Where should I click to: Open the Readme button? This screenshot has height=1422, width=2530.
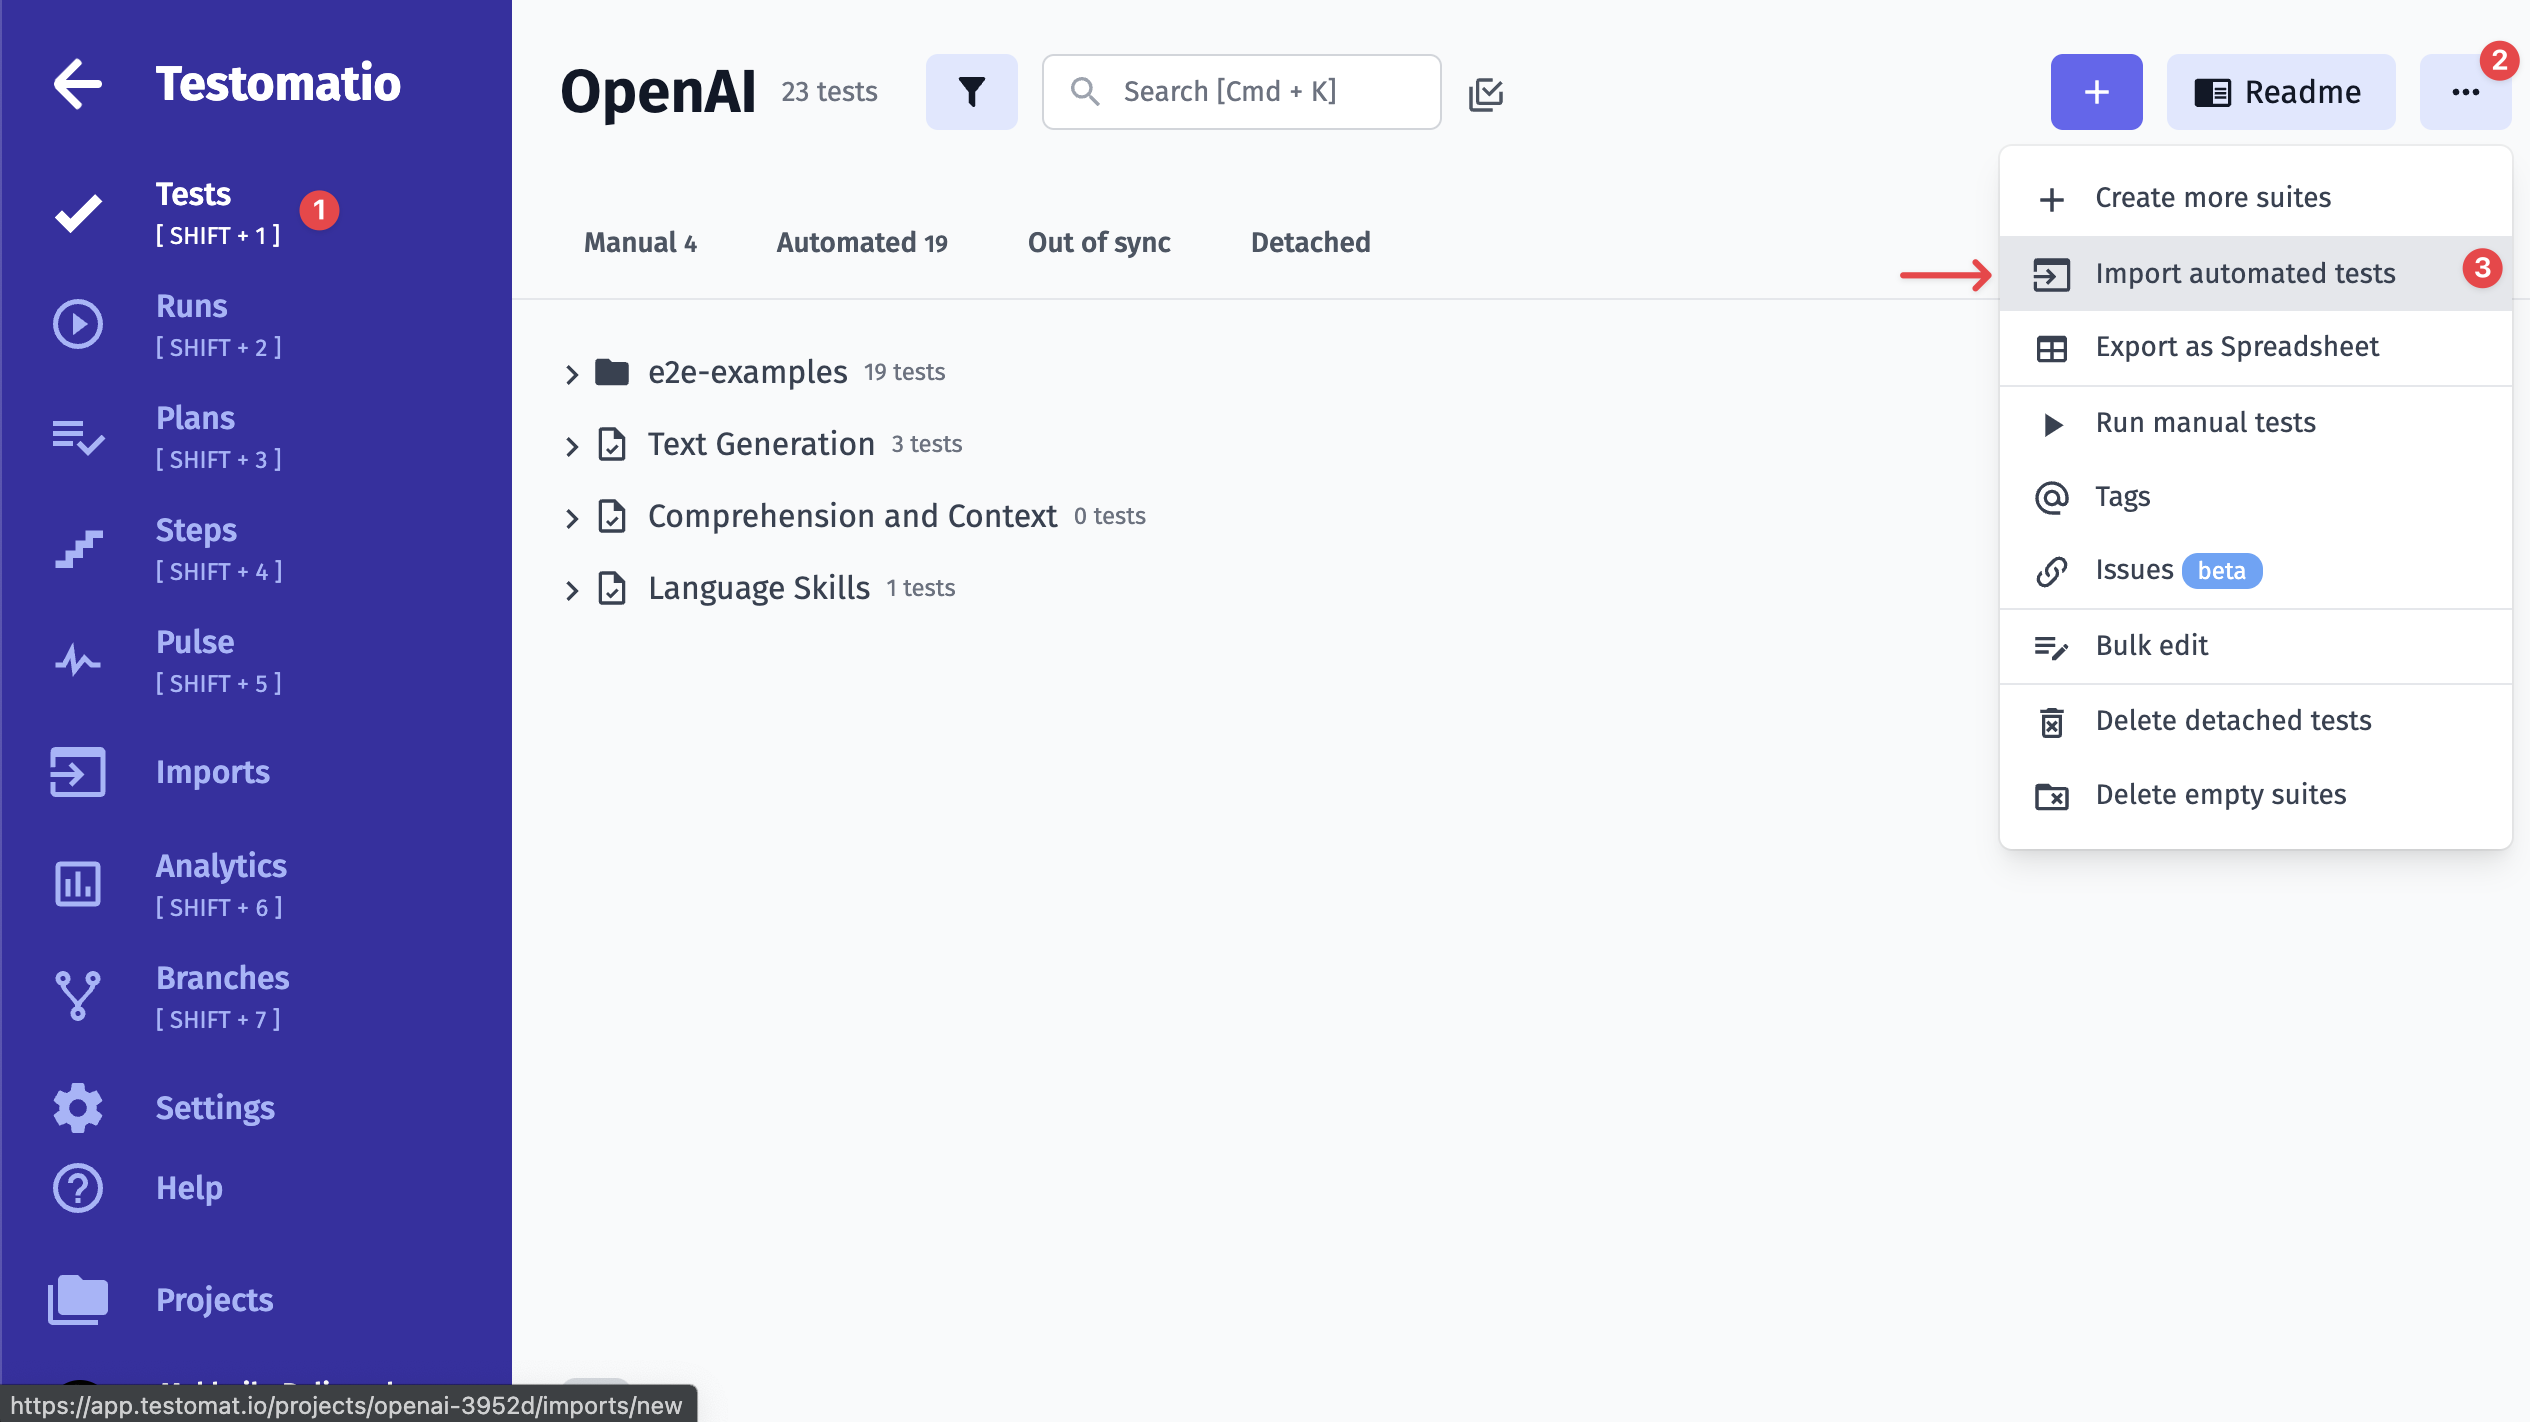(2280, 92)
